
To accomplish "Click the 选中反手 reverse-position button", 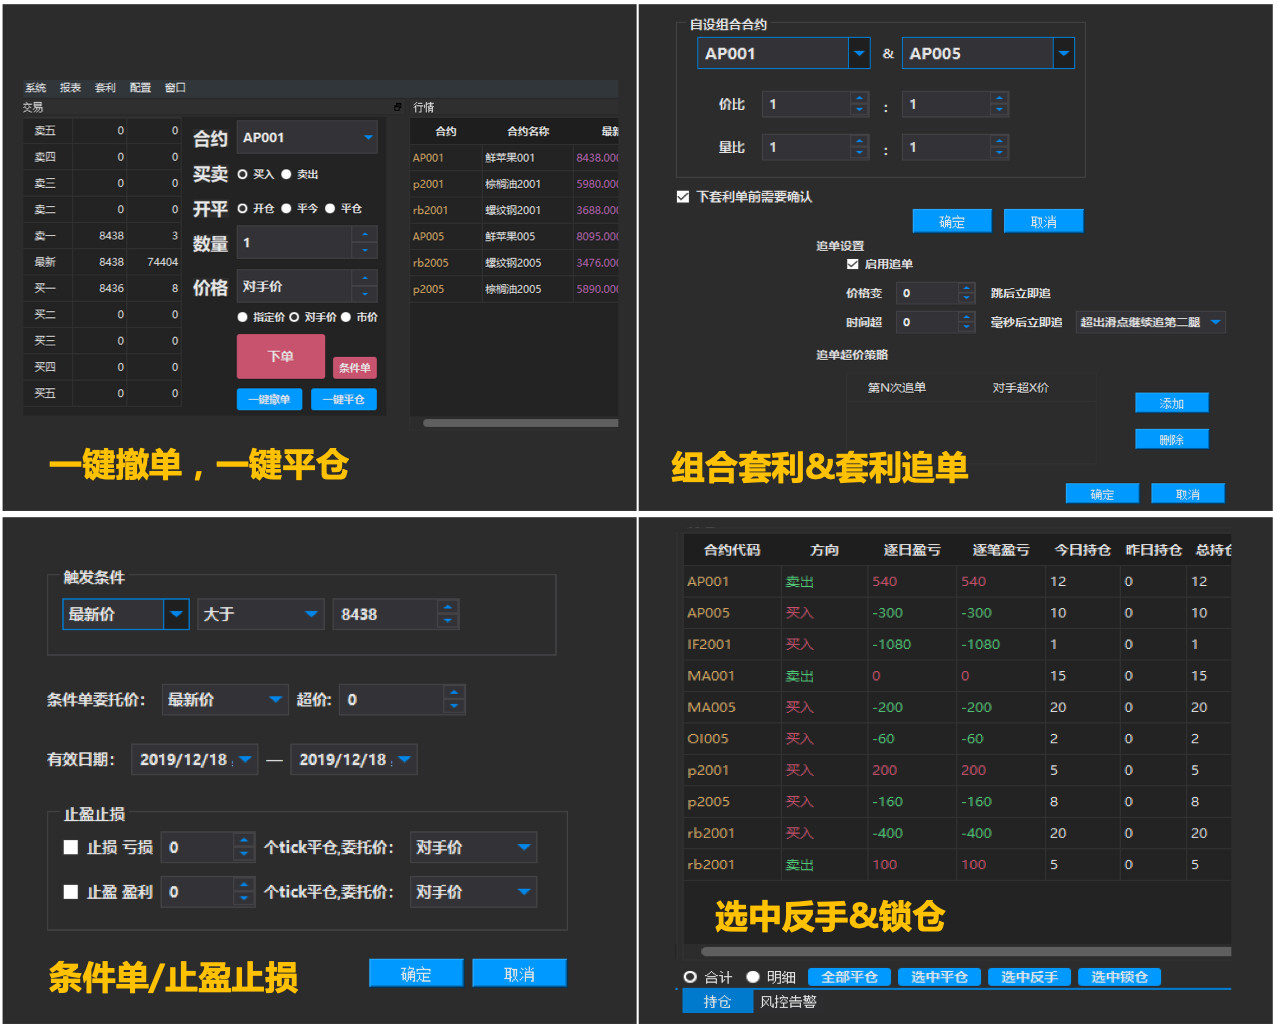I will tap(1029, 977).
